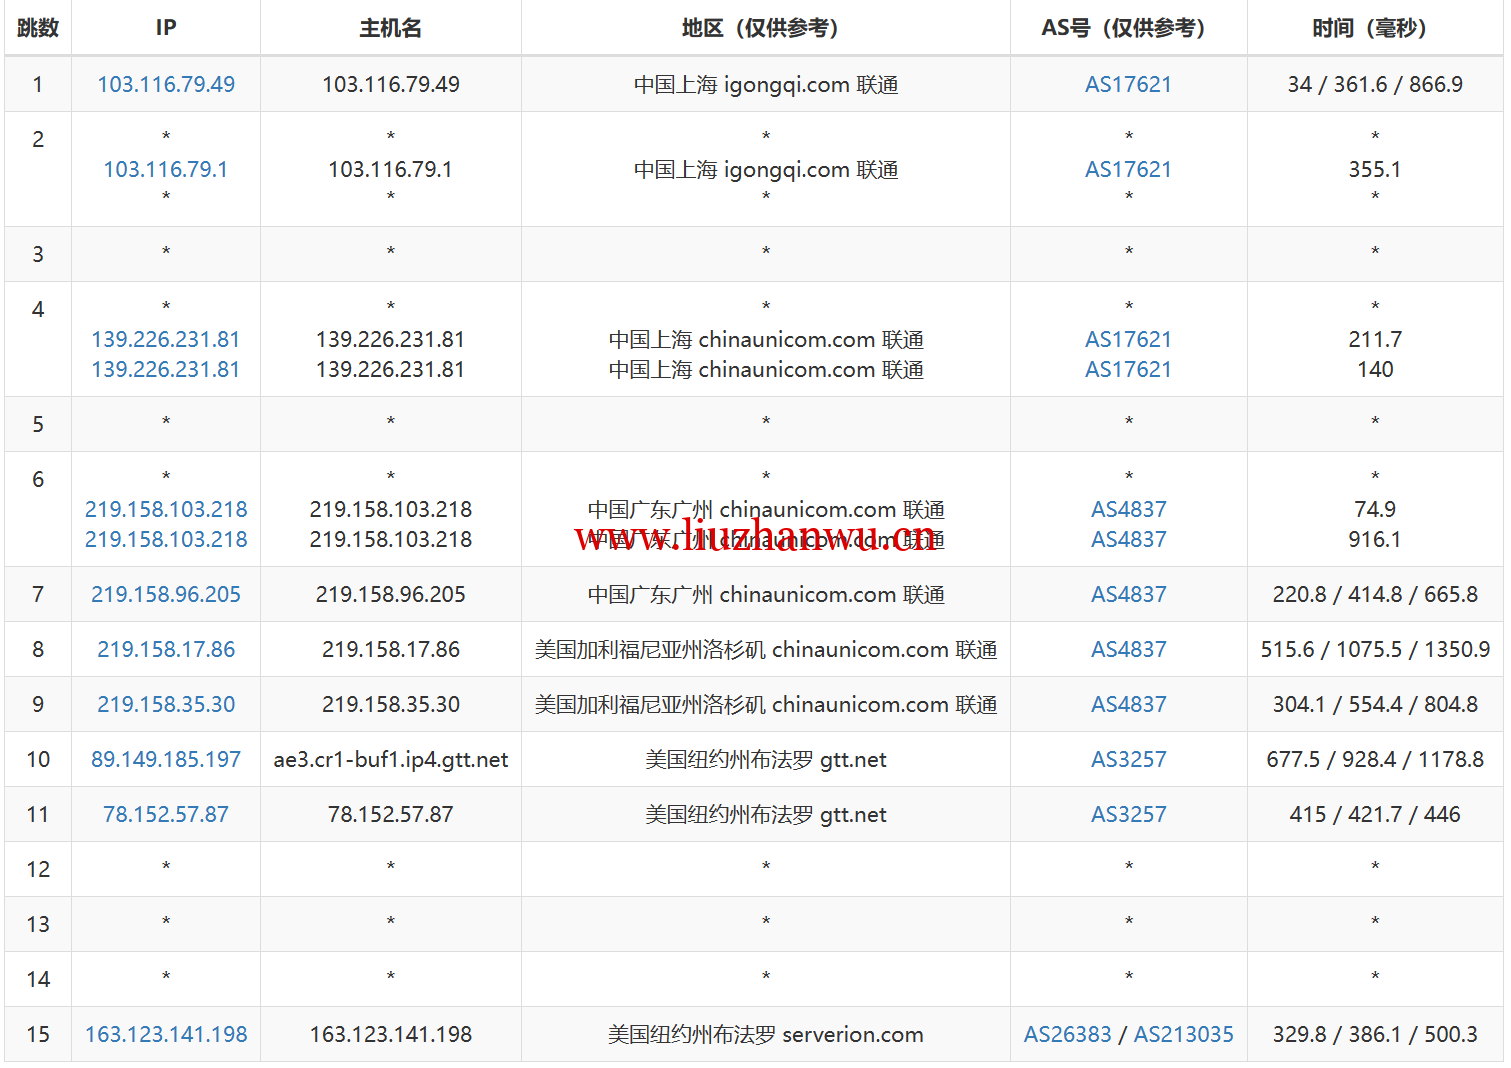Select time value 34 / 361.6 / 866.9
The width and height of the screenshot is (1511, 1068).
pos(1375,84)
